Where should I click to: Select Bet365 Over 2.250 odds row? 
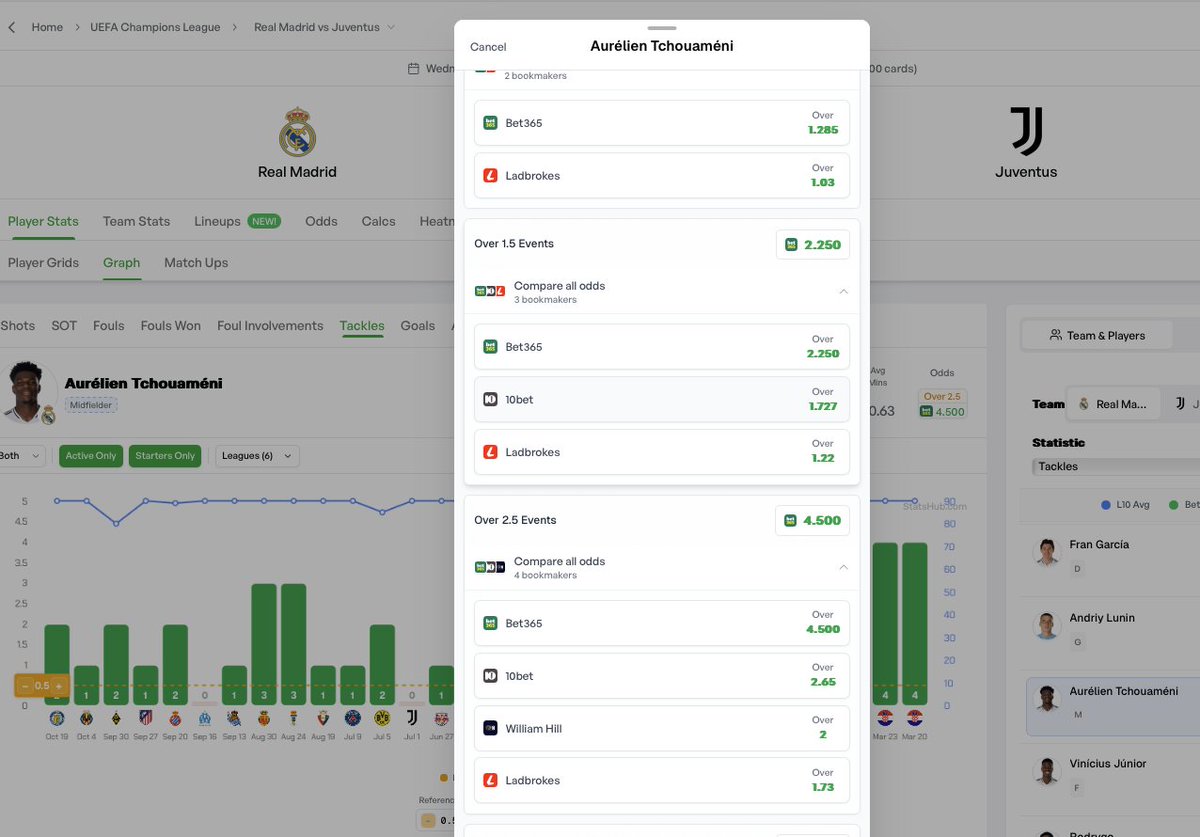[662, 347]
